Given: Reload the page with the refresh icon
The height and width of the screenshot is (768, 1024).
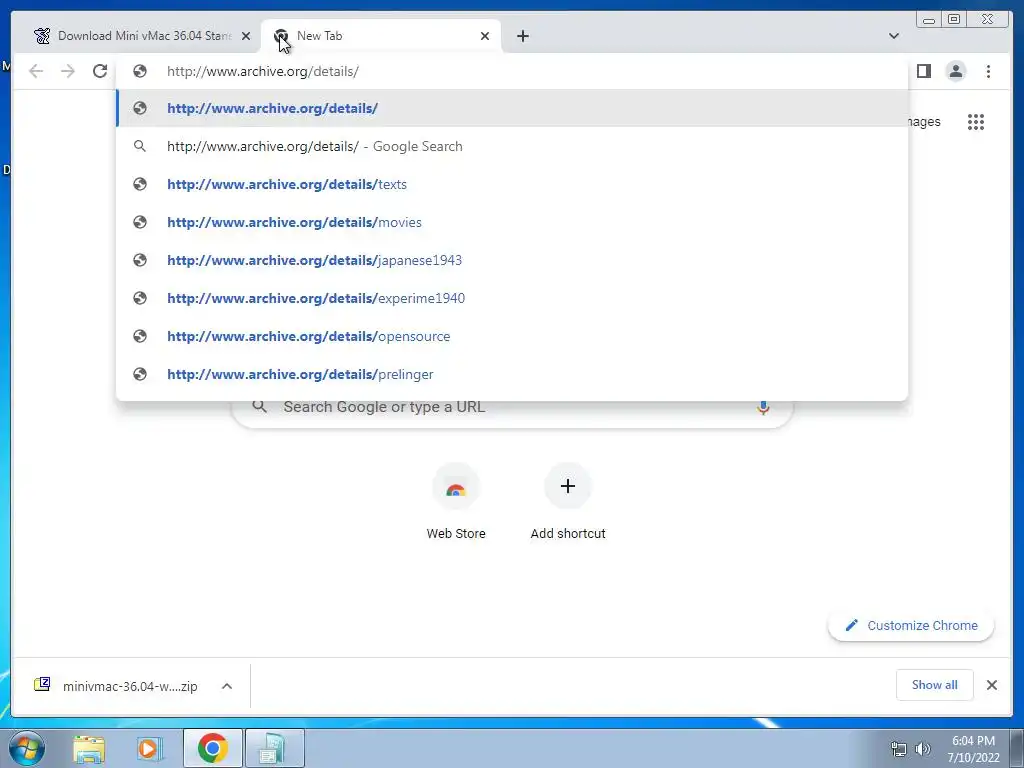Looking at the screenshot, I should click(x=100, y=71).
